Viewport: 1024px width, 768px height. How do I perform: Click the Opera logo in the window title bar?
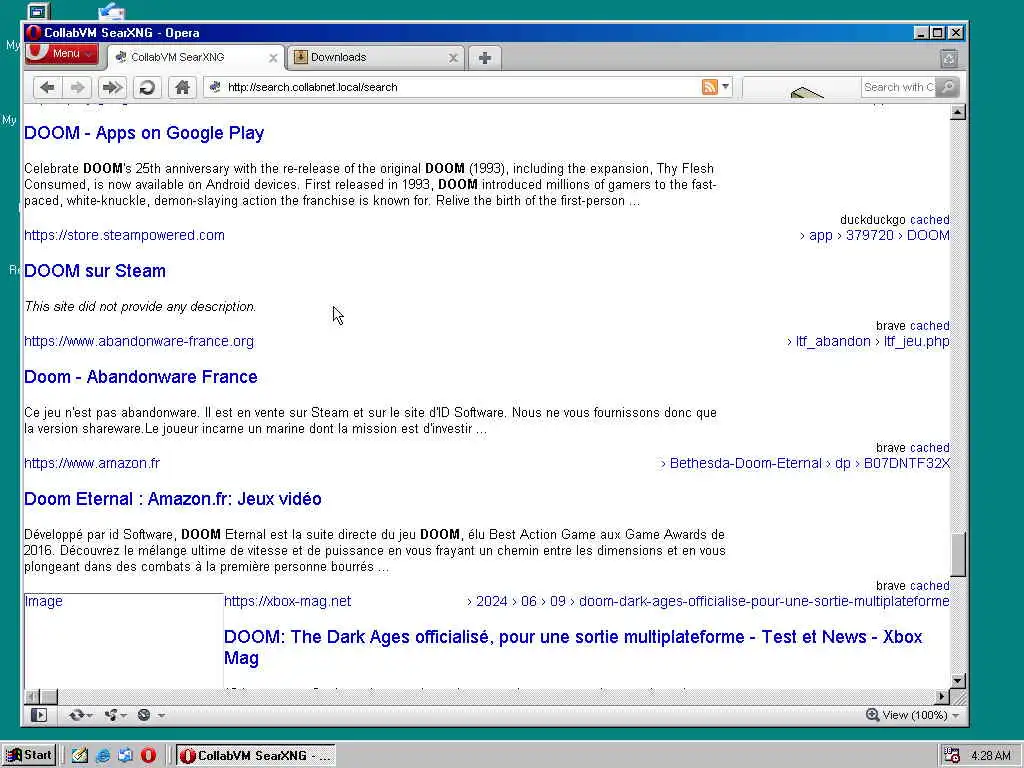(x=34, y=33)
